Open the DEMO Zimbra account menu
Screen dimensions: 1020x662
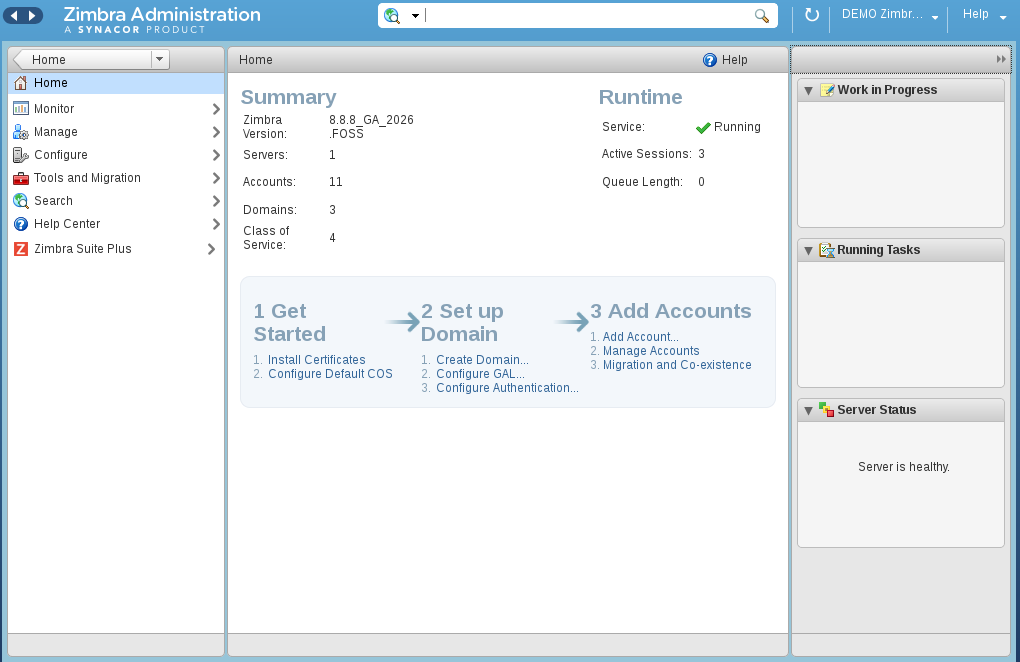[890, 14]
